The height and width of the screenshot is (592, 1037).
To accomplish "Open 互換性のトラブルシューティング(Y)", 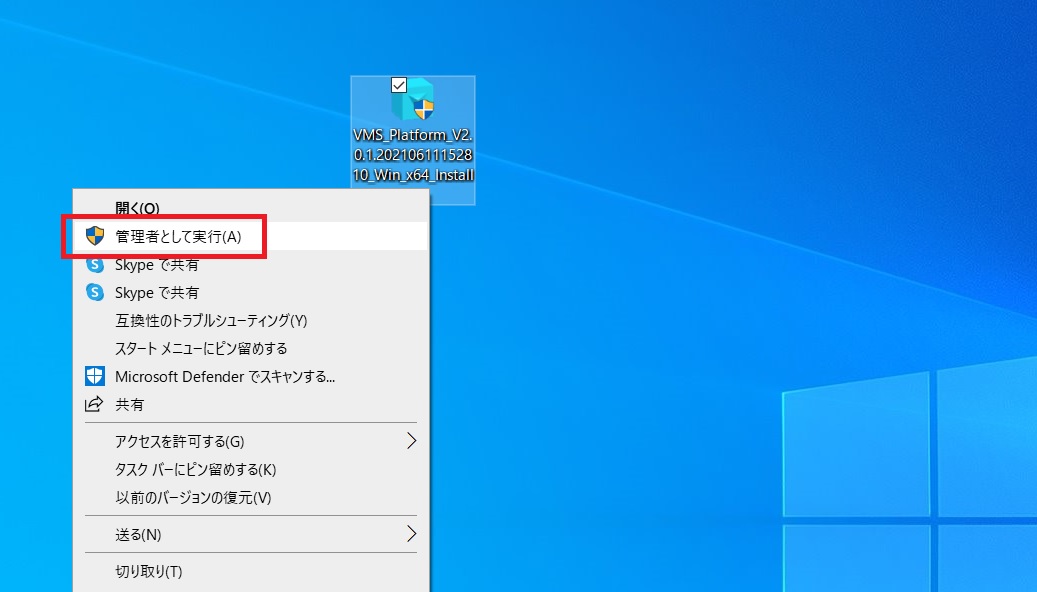I will [251, 321].
